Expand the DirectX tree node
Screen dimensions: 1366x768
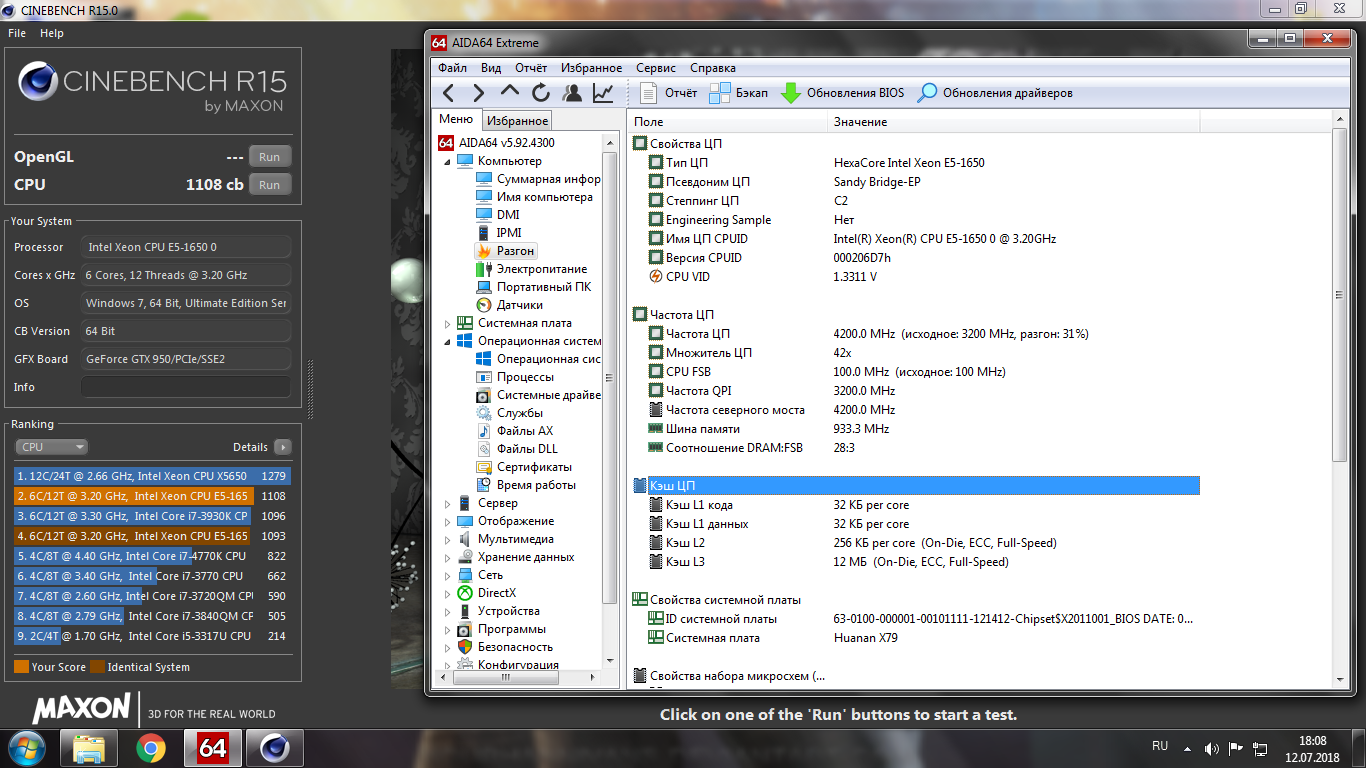448,593
